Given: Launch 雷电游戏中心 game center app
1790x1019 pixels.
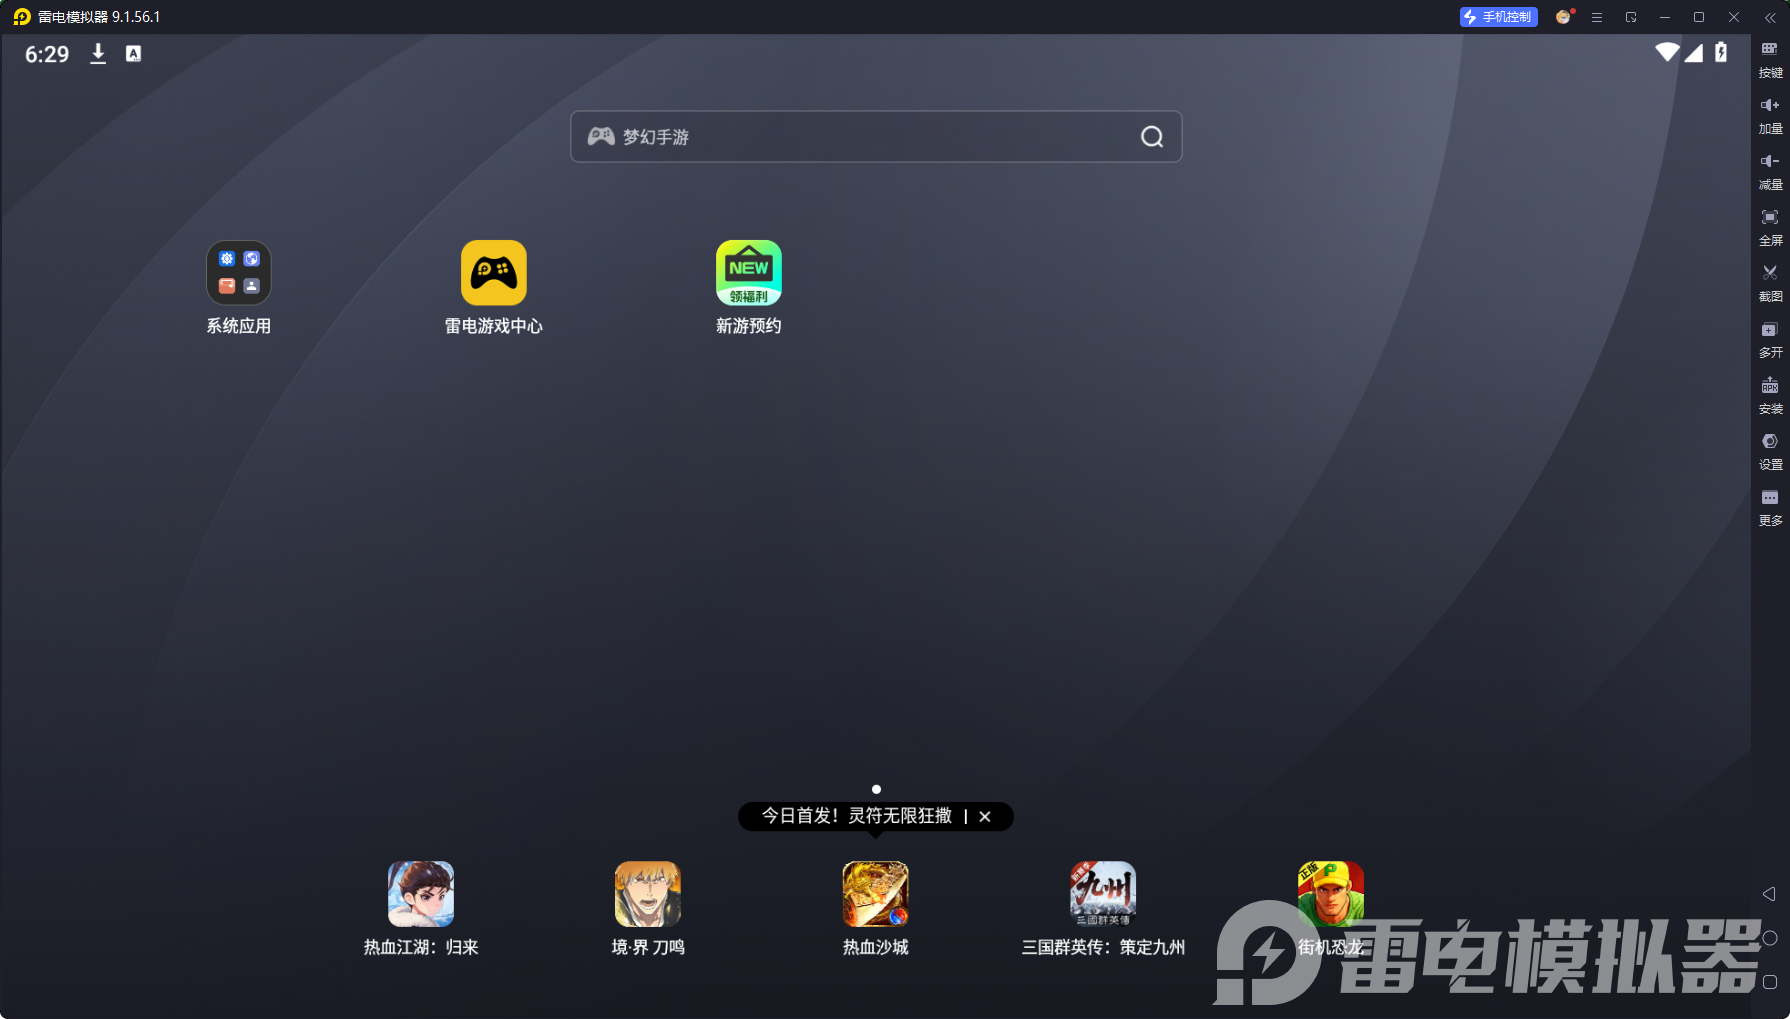Looking at the screenshot, I should (x=494, y=288).
